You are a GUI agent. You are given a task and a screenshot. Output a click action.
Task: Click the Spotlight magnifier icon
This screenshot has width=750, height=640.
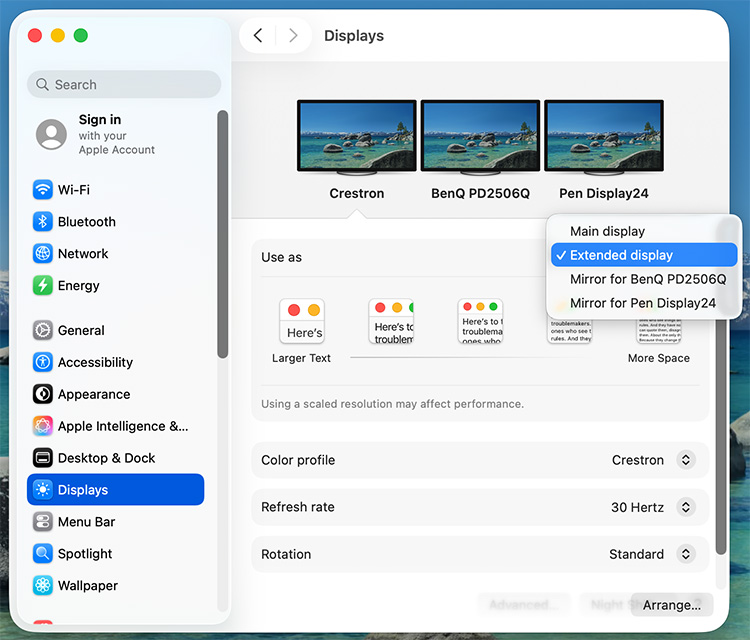(x=43, y=553)
